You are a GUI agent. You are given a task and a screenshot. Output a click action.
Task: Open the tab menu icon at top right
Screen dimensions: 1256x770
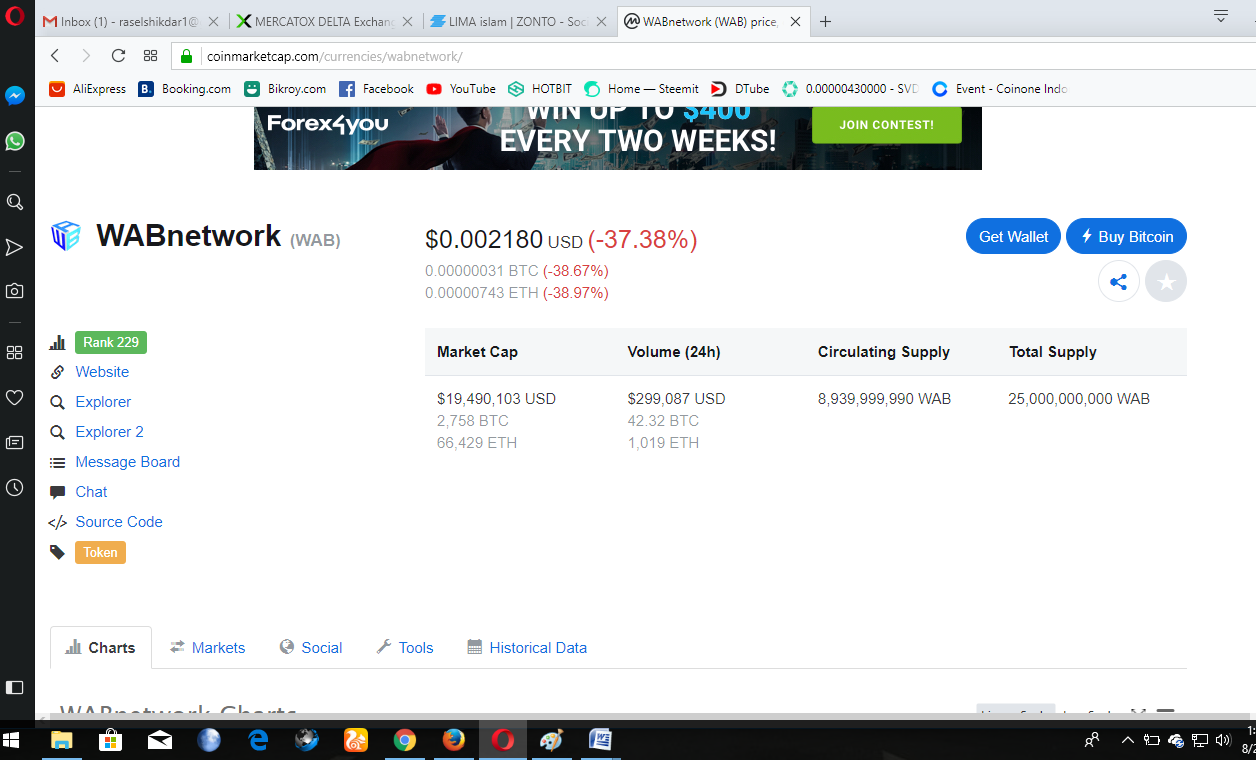click(x=1221, y=17)
